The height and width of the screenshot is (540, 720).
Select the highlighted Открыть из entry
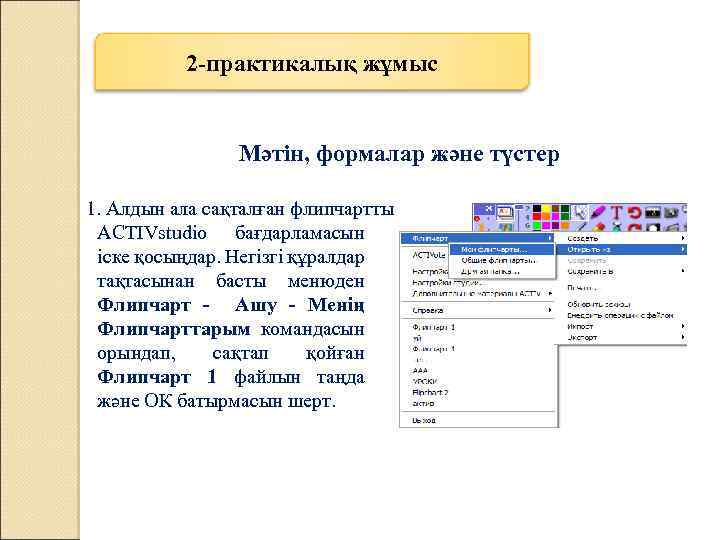621,249
